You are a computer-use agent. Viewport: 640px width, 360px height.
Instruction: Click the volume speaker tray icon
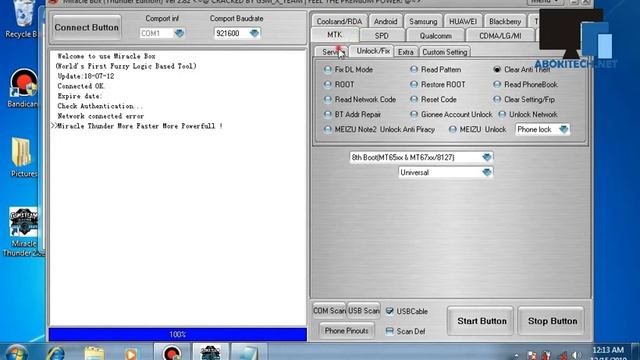click(x=577, y=356)
